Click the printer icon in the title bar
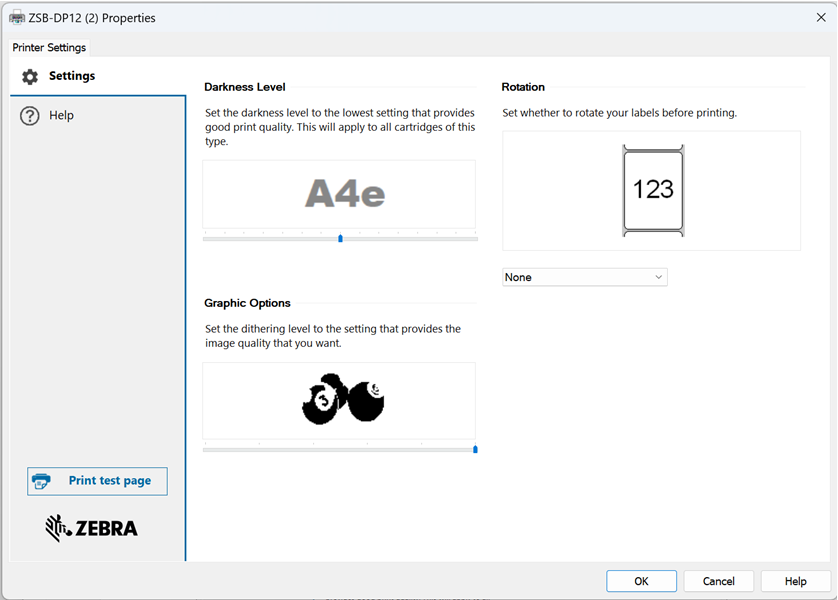Image resolution: width=838 pixels, height=600 pixels. click(x=17, y=17)
